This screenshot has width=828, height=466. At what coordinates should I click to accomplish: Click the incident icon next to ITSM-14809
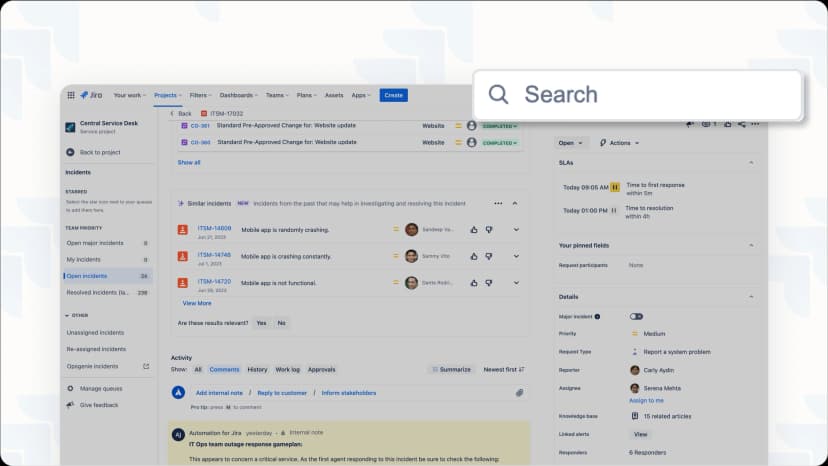(x=183, y=230)
